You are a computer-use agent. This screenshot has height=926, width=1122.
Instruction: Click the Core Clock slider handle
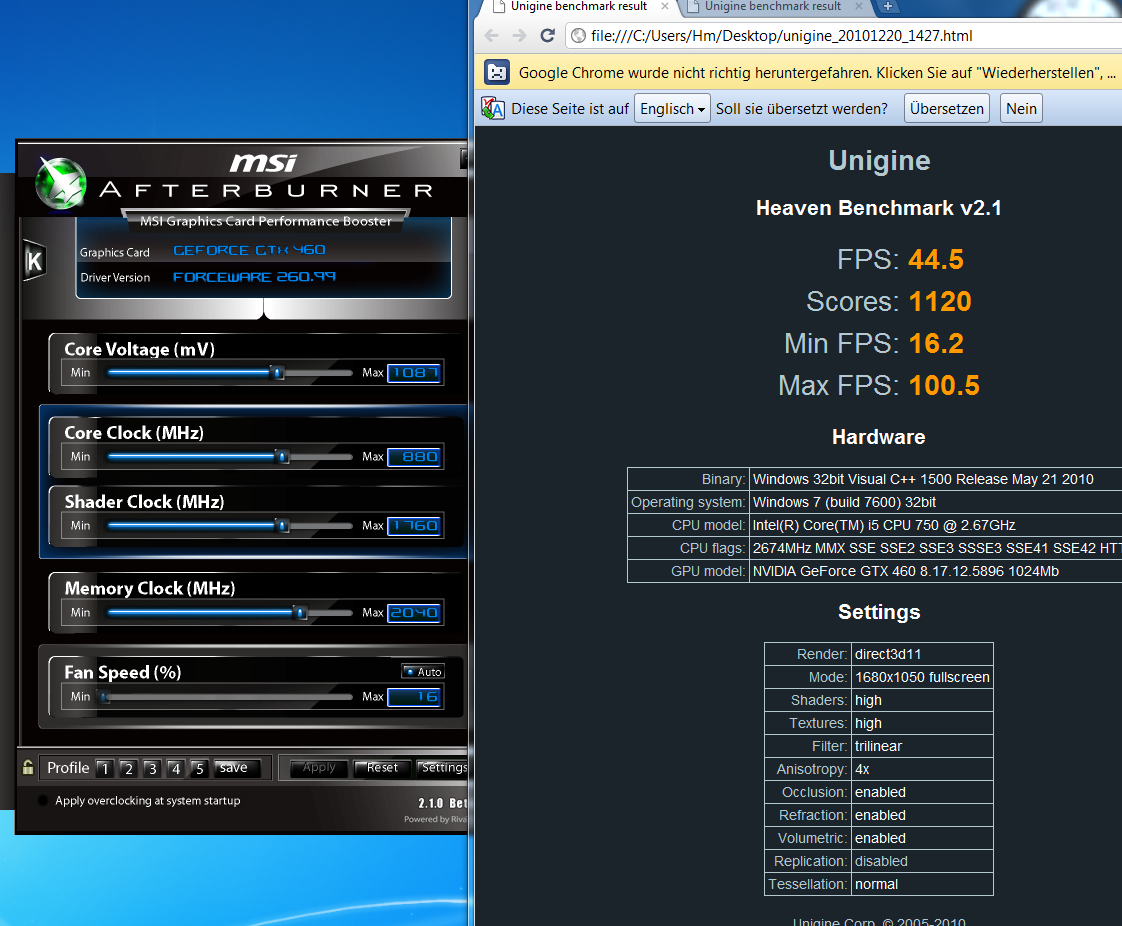click(x=283, y=457)
